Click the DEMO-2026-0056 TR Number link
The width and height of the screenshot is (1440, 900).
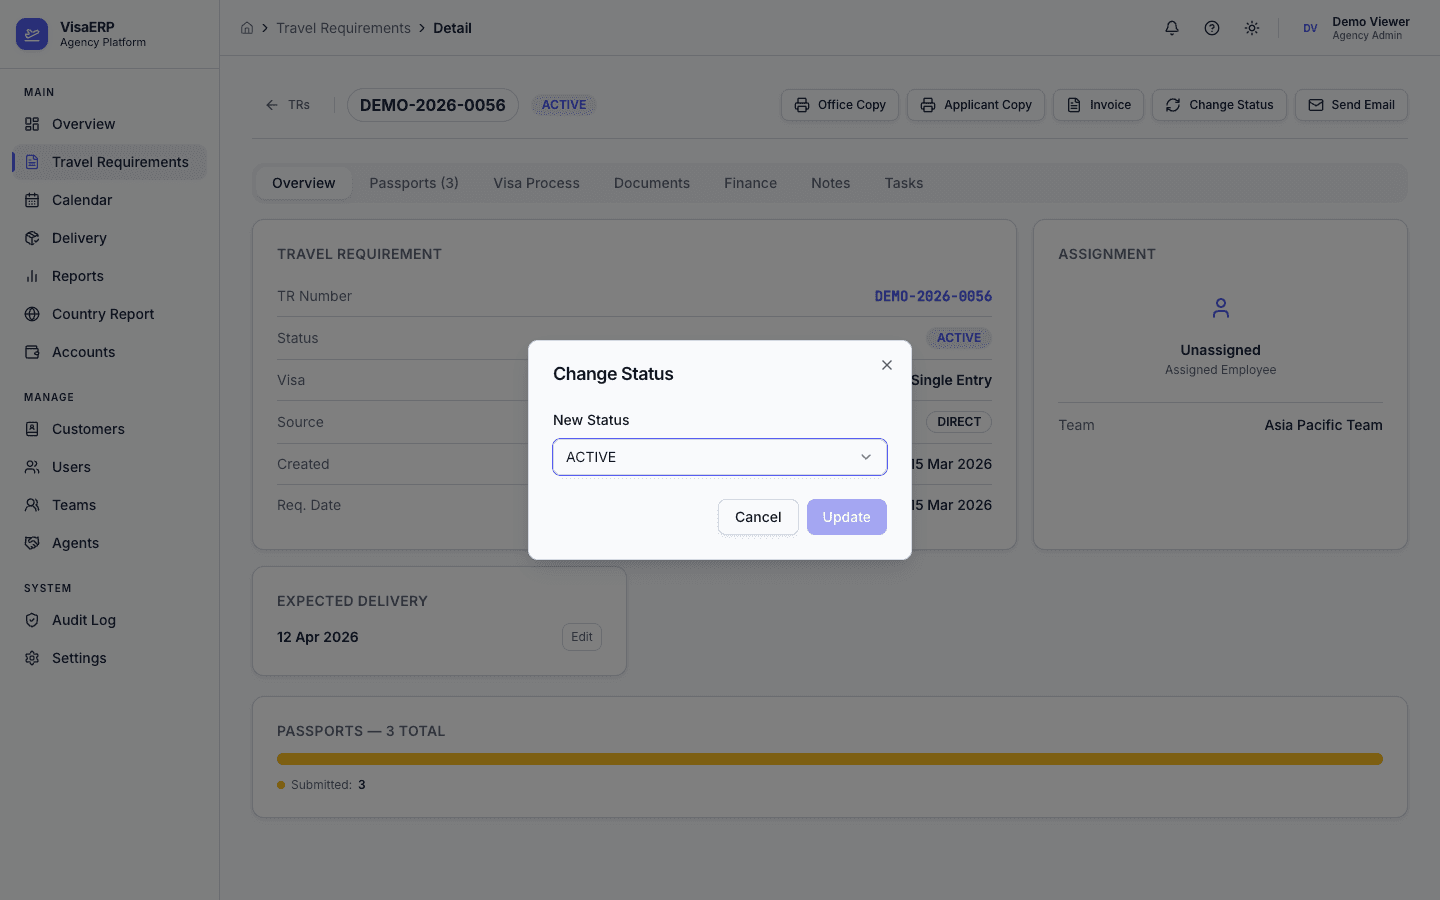pyautogui.click(x=933, y=296)
